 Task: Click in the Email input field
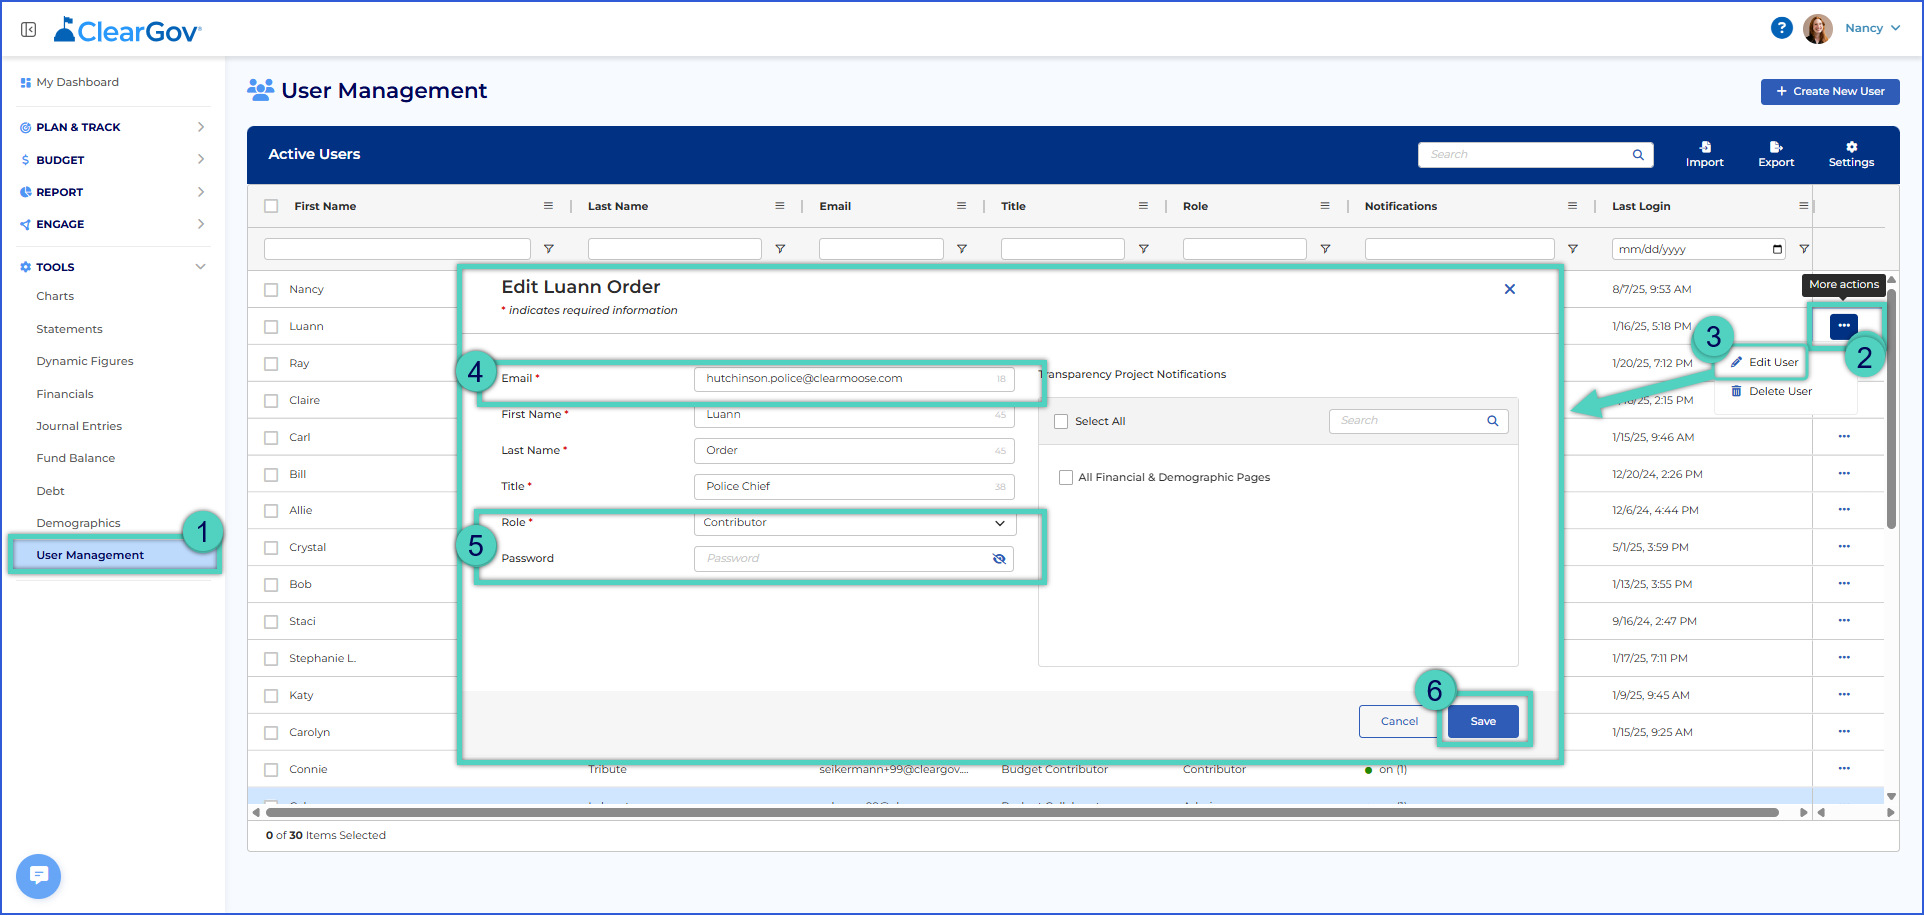pyautogui.click(x=854, y=379)
